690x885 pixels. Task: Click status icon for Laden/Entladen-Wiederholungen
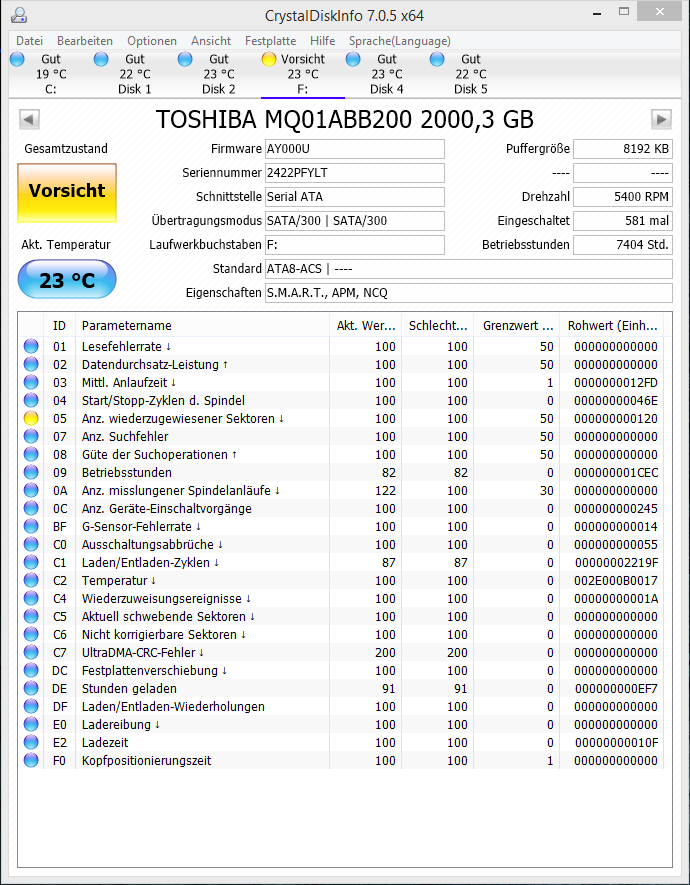click(x=31, y=707)
